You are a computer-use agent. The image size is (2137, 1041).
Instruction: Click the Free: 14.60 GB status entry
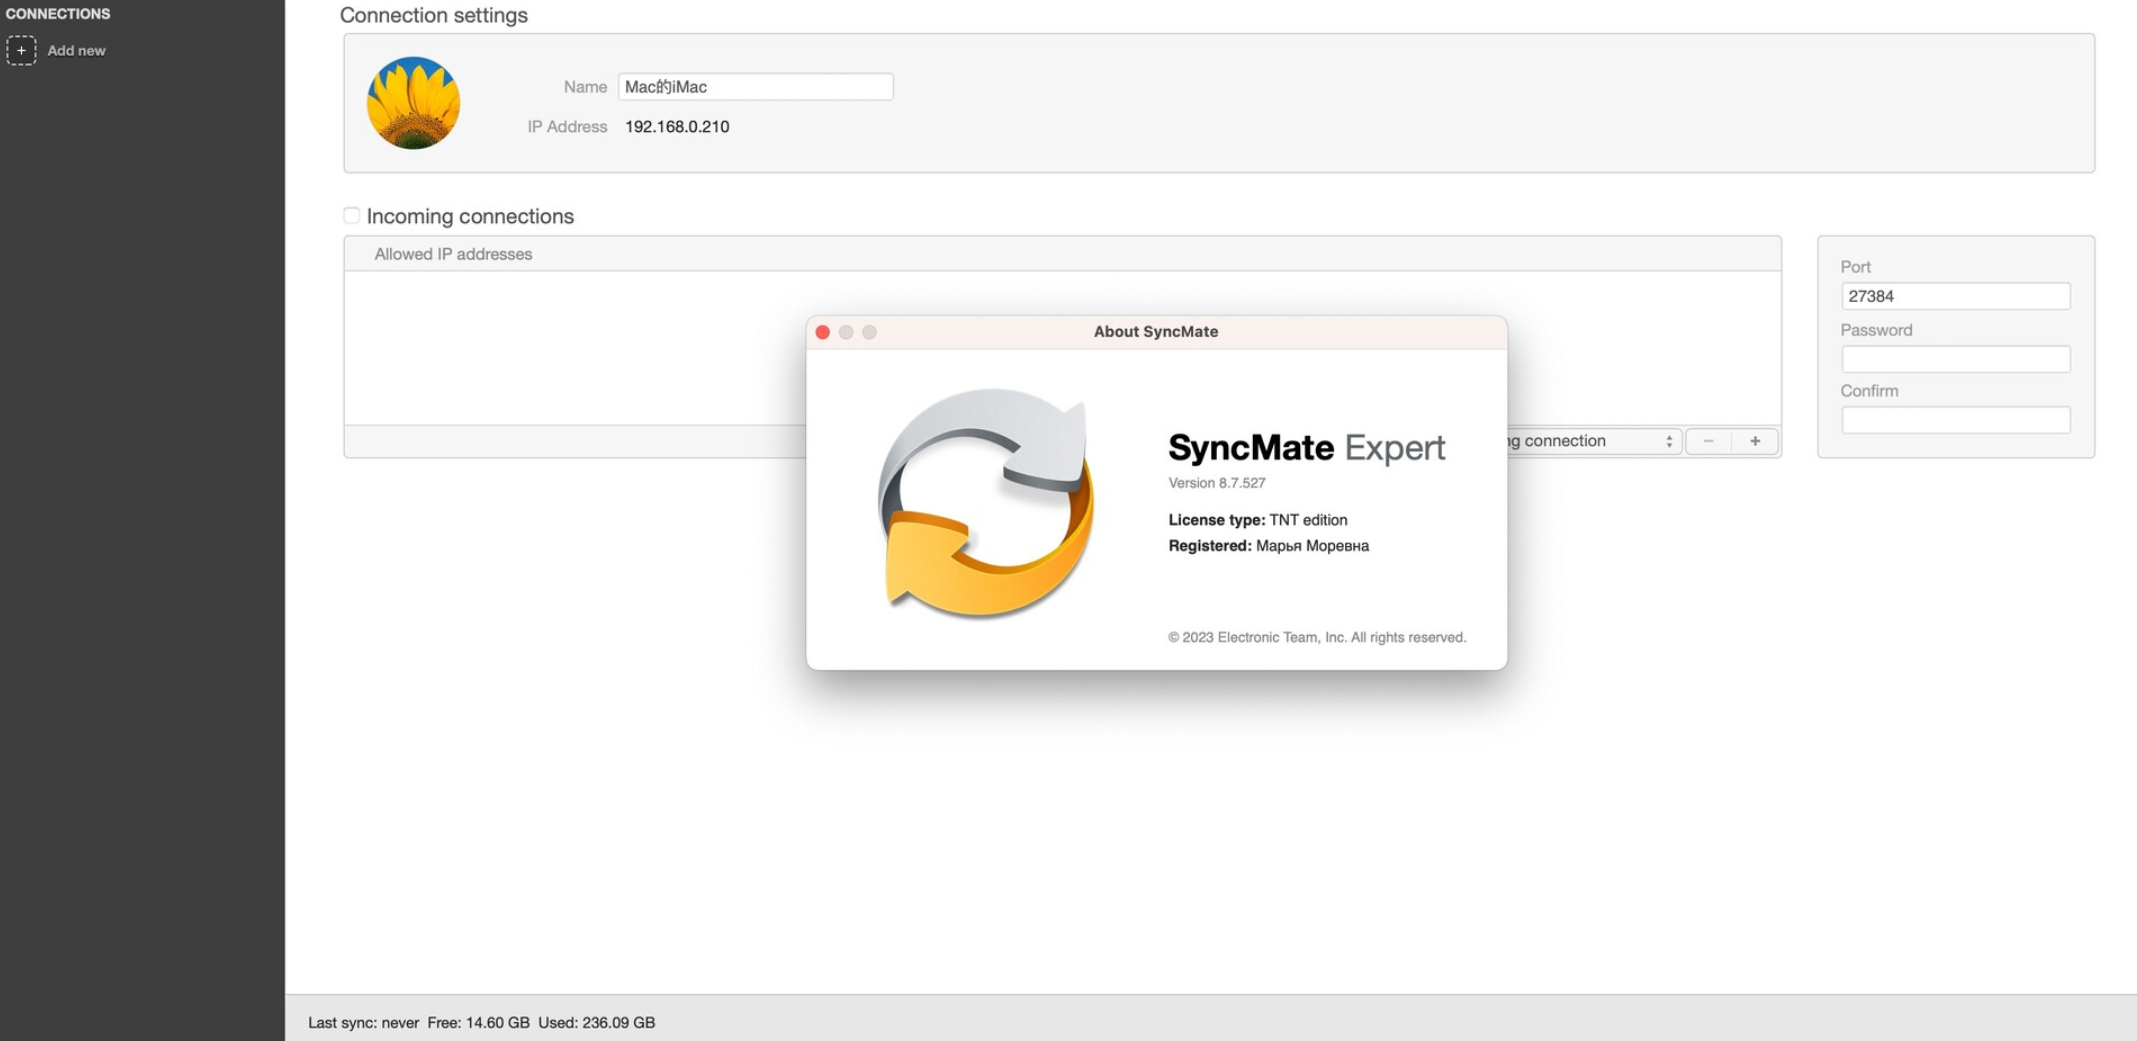(478, 1022)
